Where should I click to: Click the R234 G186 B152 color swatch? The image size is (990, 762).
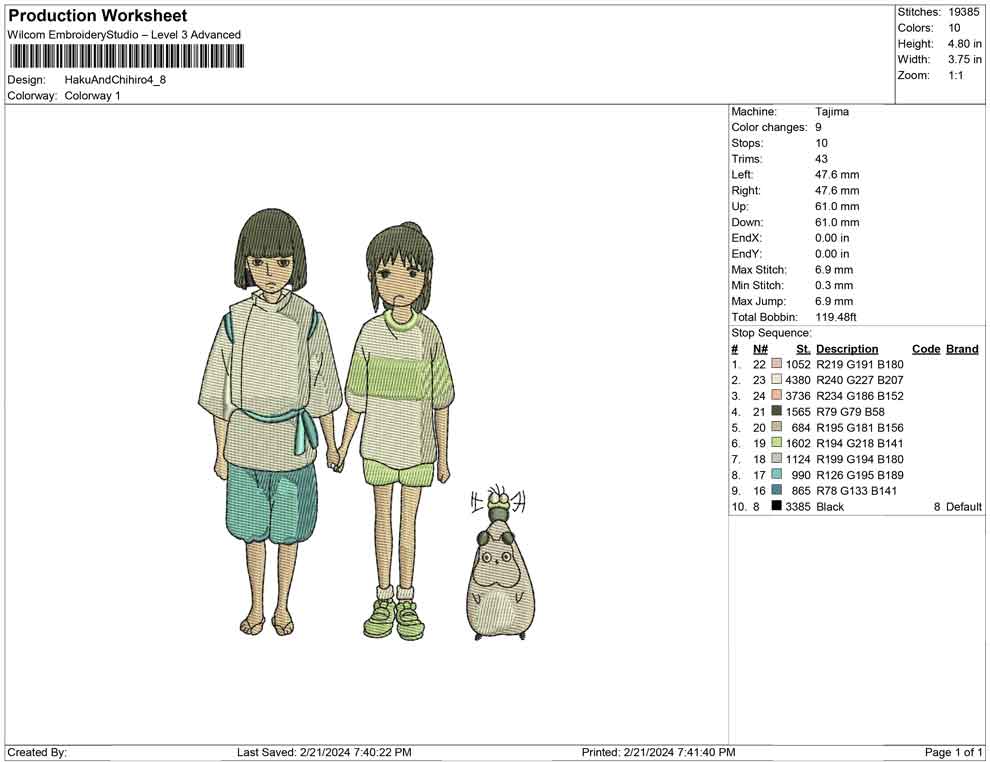pyautogui.click(x=777, y=395)
